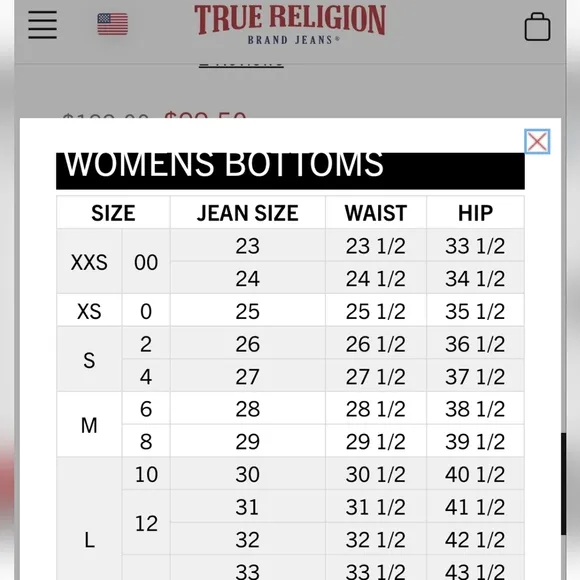Click jean size 23 cell

pyautogui.click(x=248, y=246)
